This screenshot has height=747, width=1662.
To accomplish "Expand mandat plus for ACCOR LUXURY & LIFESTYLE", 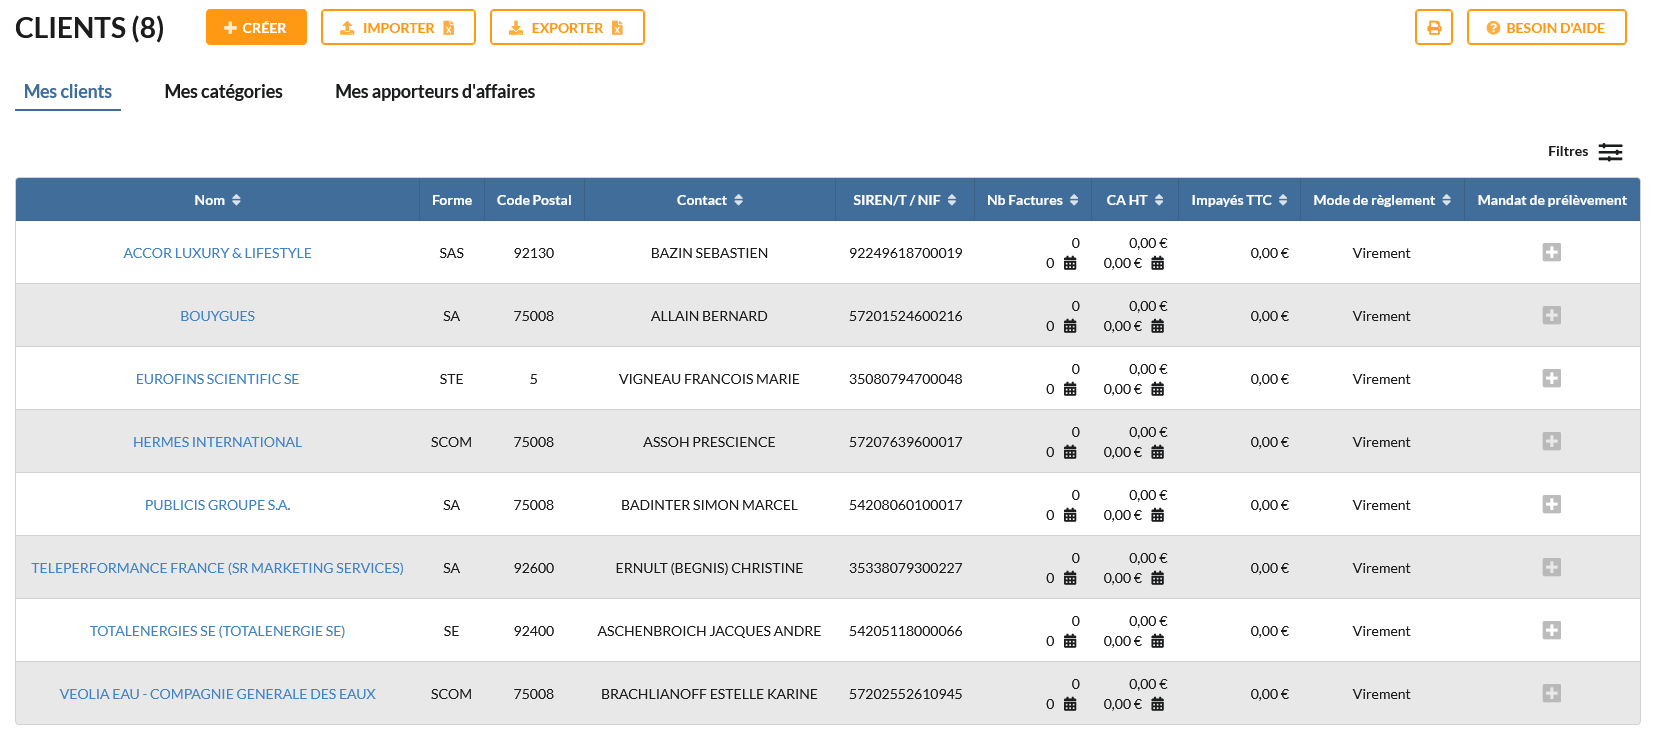I will tap(1552, 252).
